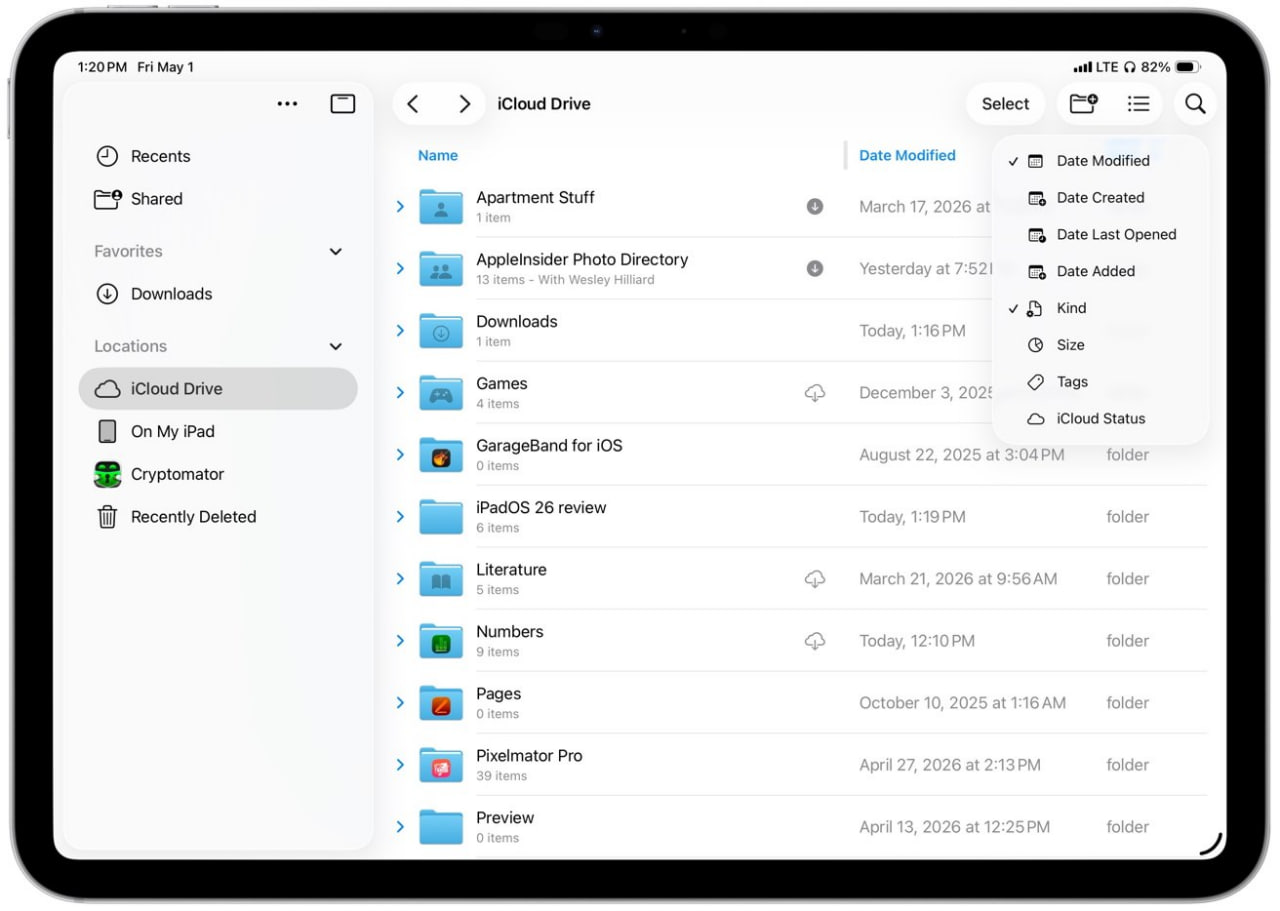Open the Pages folder icon
Screen dimensions: 1280x911
[x=441, y=702]
